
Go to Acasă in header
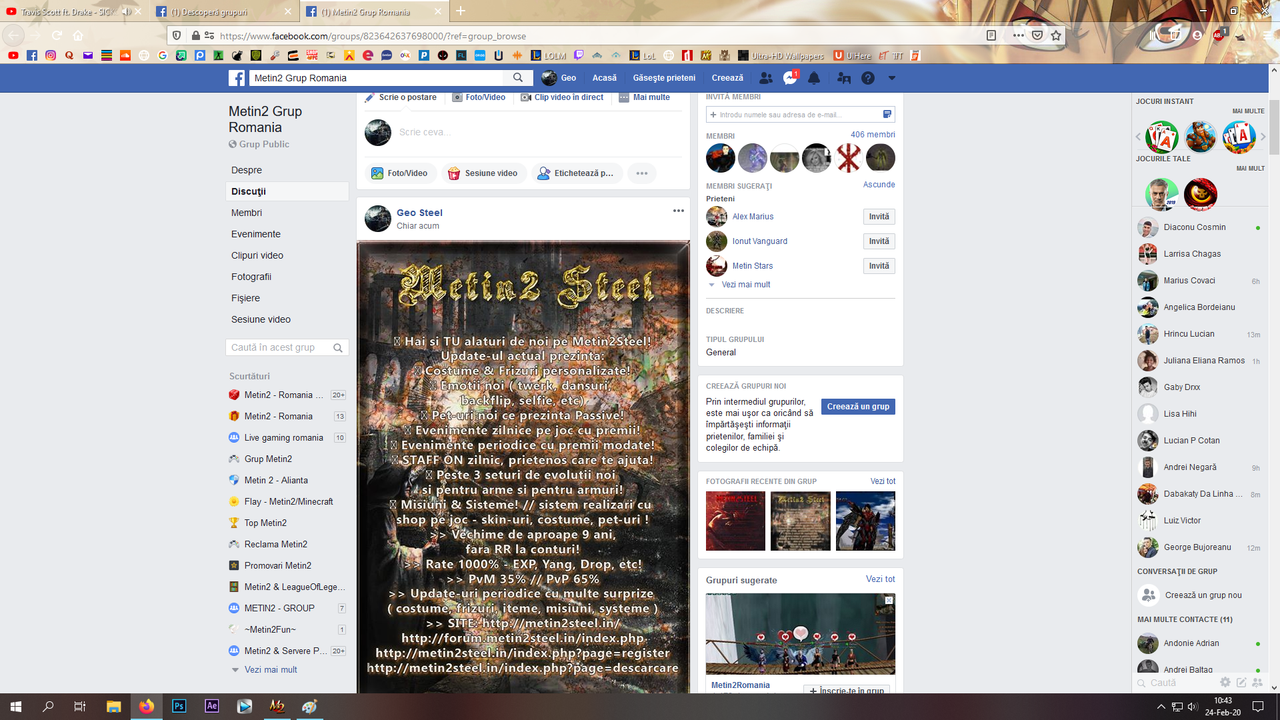(604, 78)
